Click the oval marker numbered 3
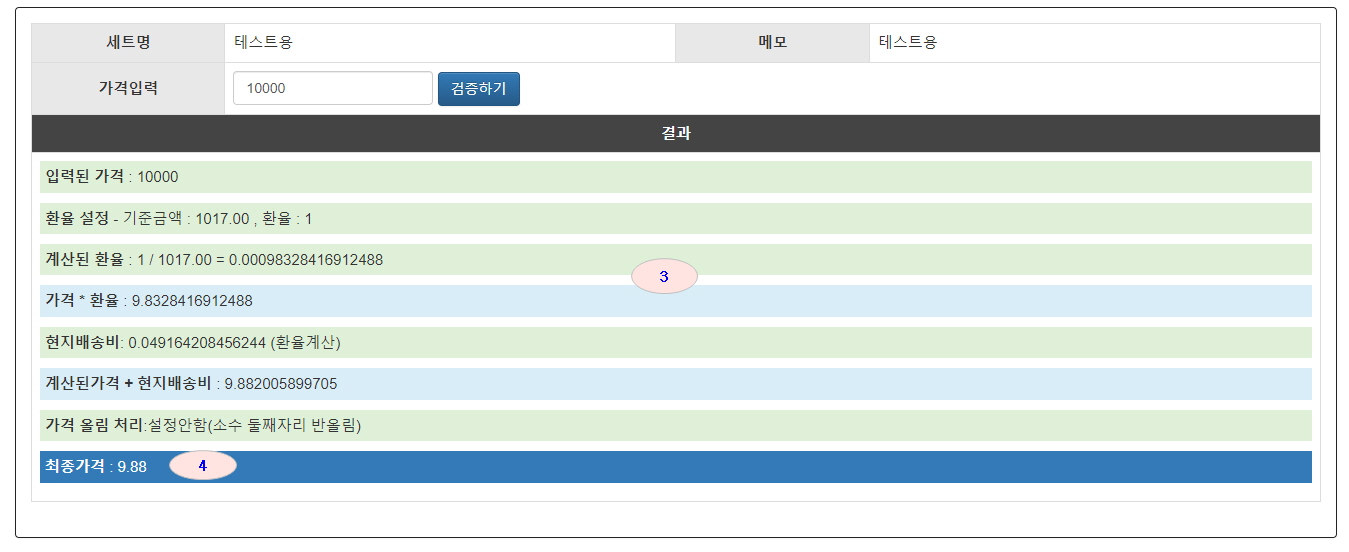Viewport: 1349px width, 552px height. pos(664,276)
